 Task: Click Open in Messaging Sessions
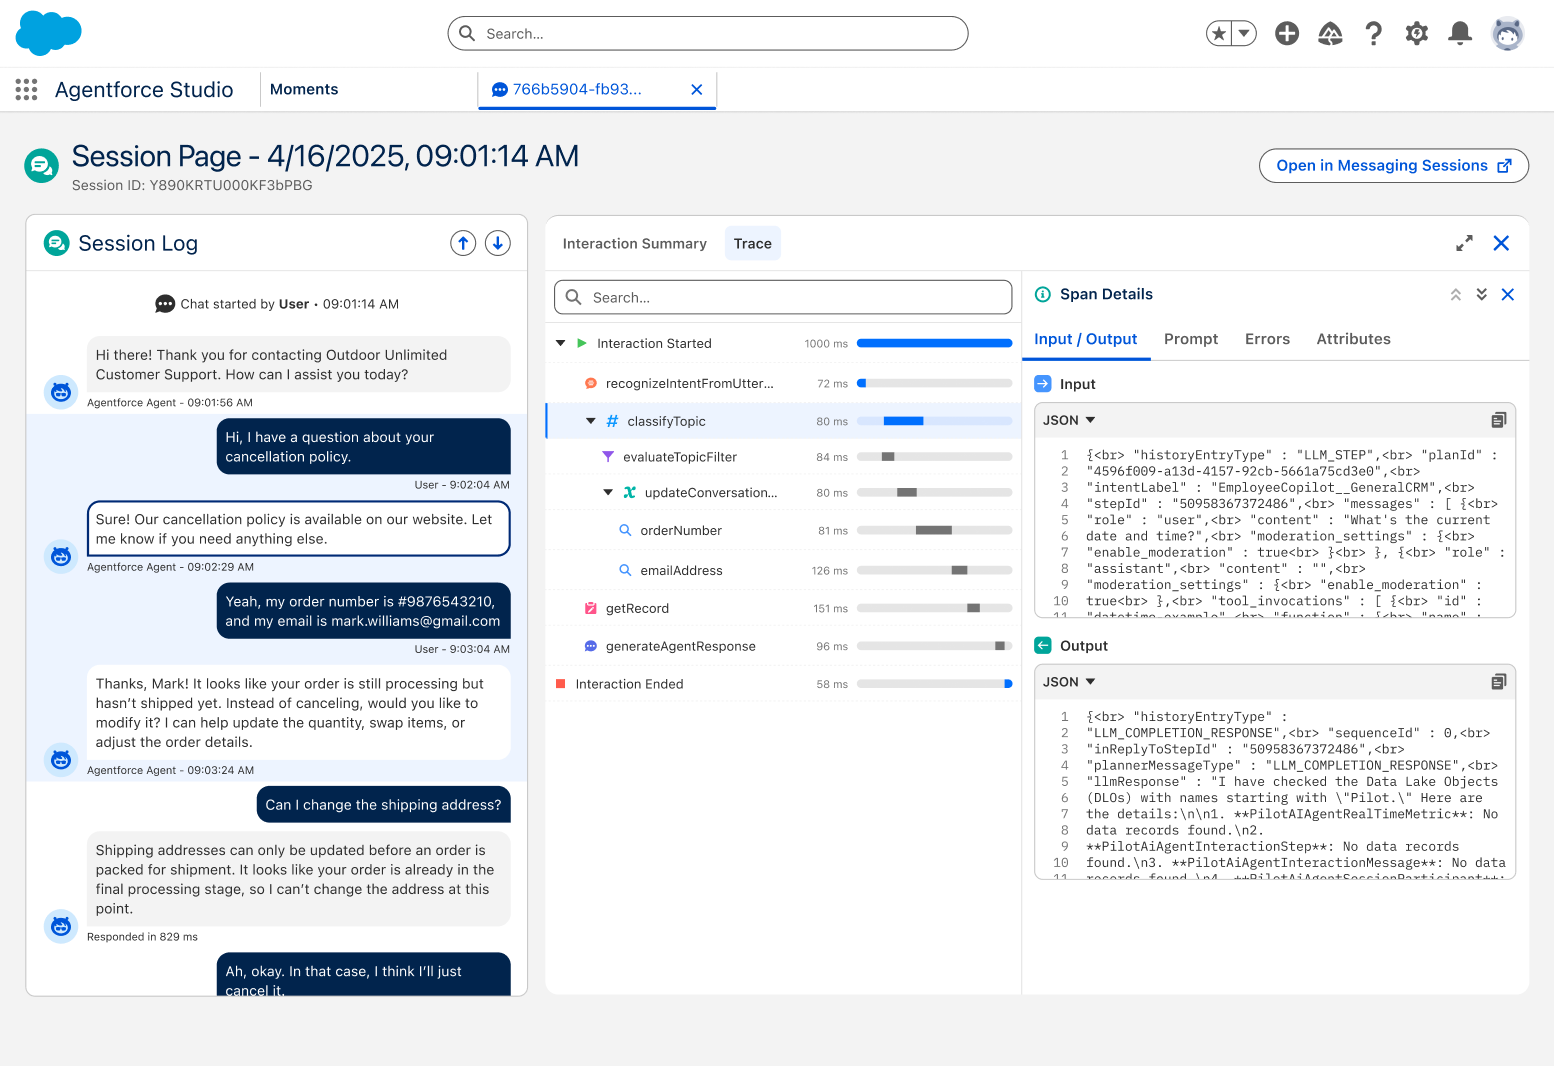point(1393,165)
